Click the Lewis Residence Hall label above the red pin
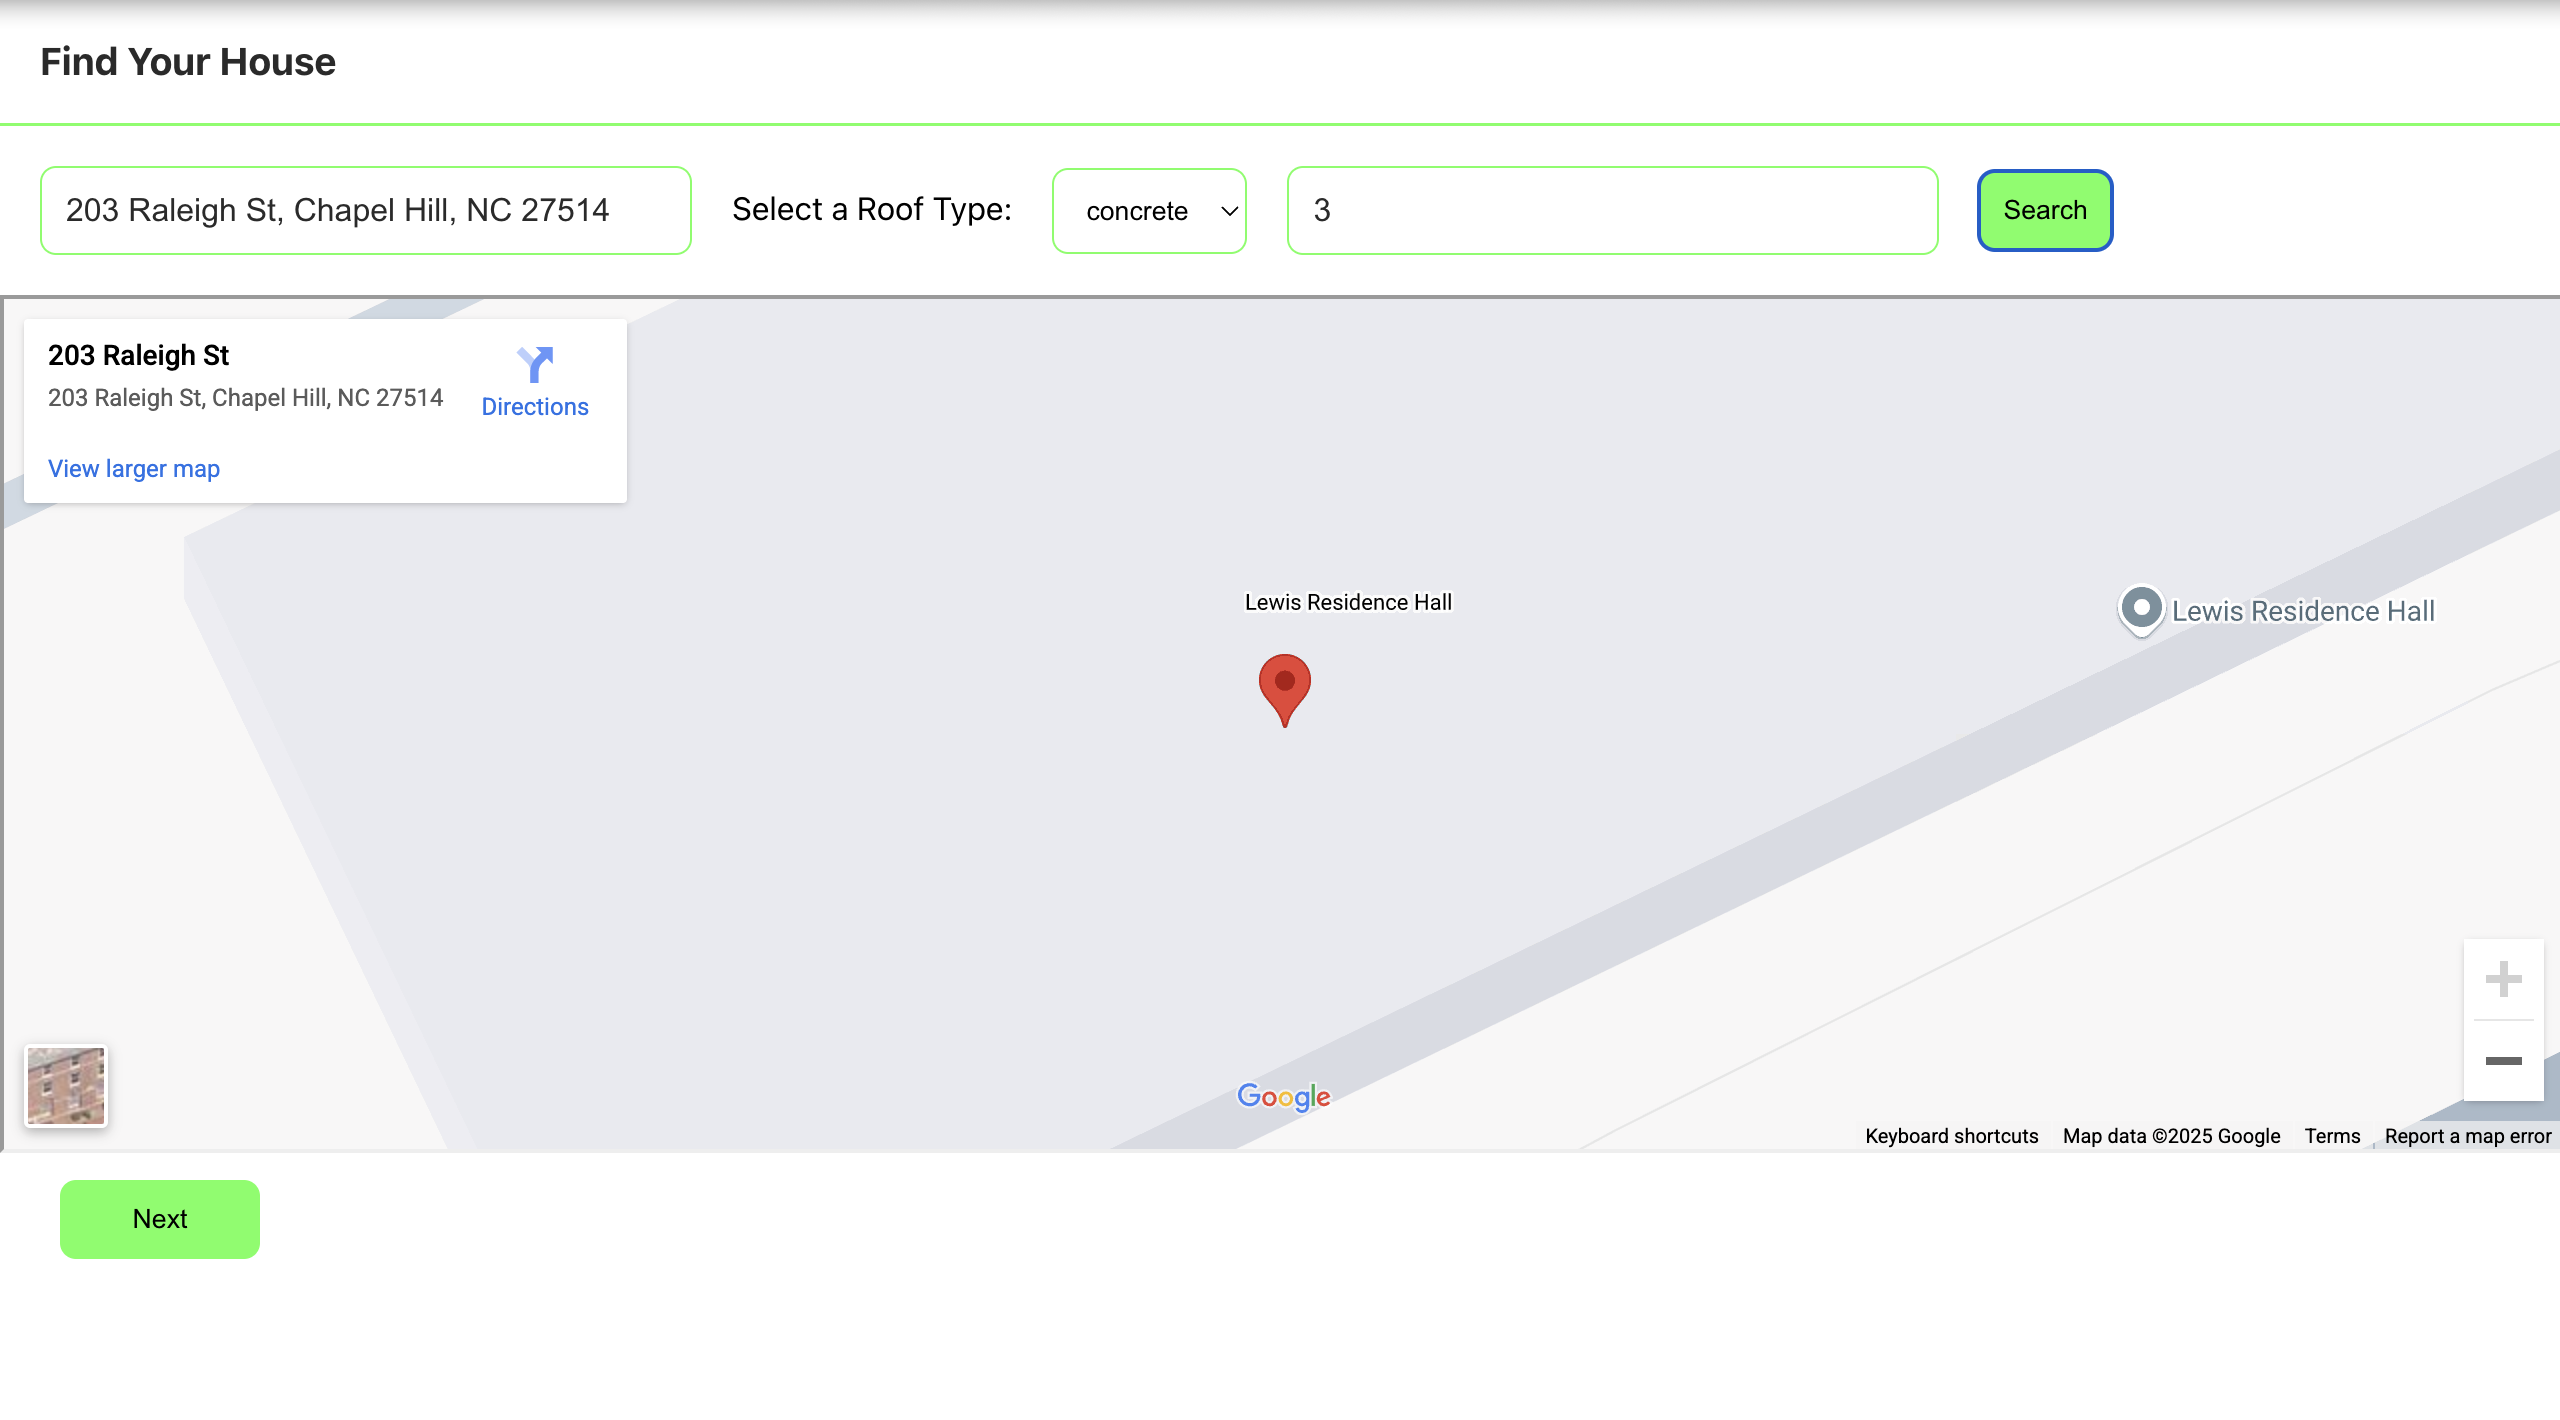2560x1420 pixels. pos(1348,602)
